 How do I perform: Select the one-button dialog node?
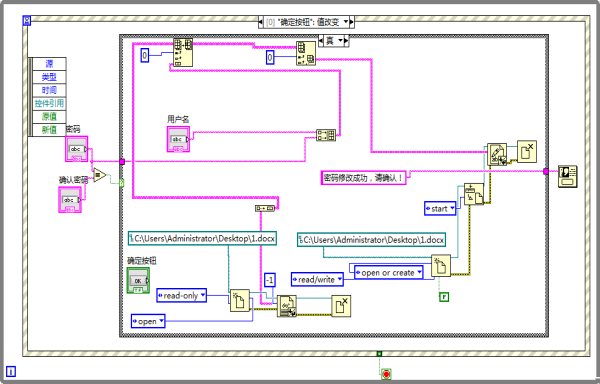(567, 176)
